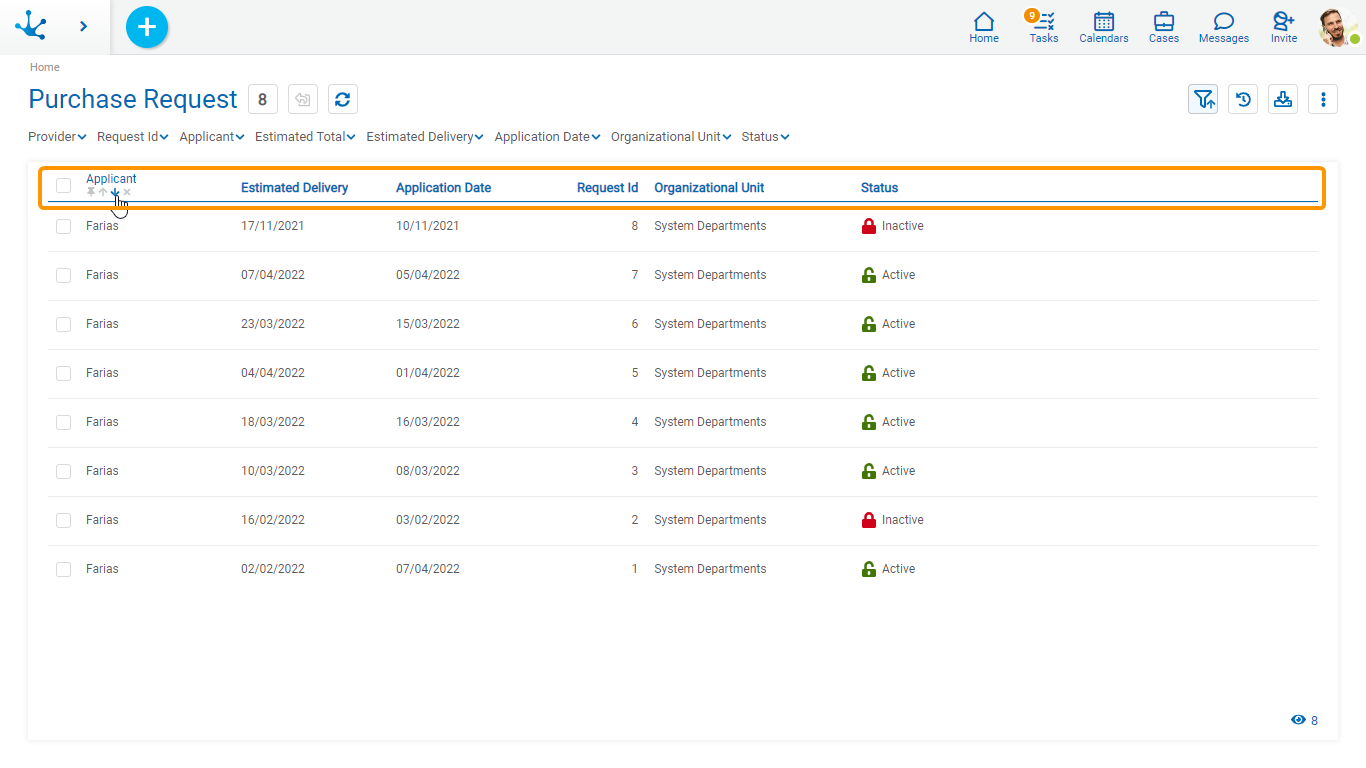Expand the Provider filter dropdown
Viewport: 1366px width, 768px height.
point(57,137)
